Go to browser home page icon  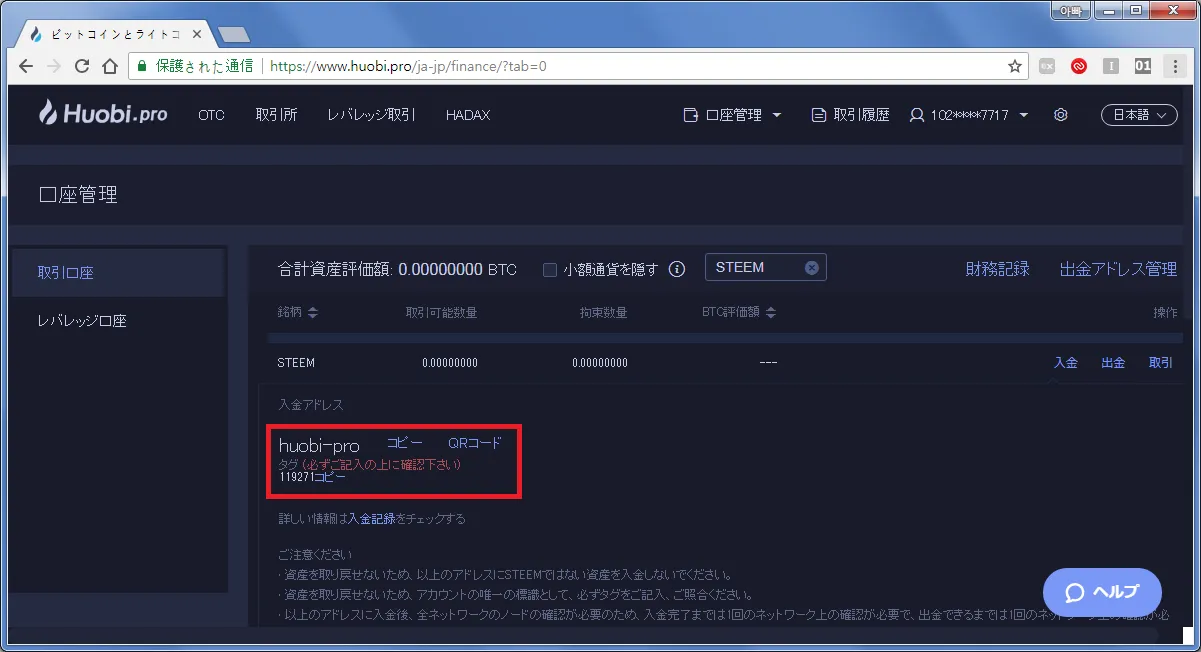click(110, 66)
